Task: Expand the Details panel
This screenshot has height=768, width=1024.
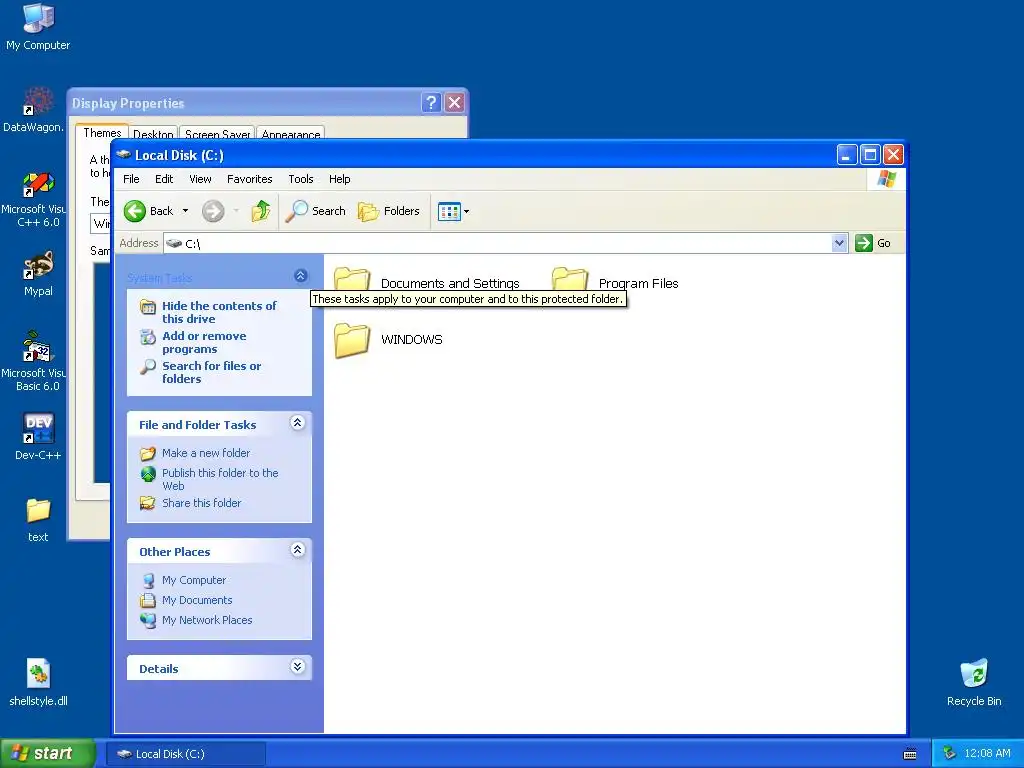Action: coord(297,667)
